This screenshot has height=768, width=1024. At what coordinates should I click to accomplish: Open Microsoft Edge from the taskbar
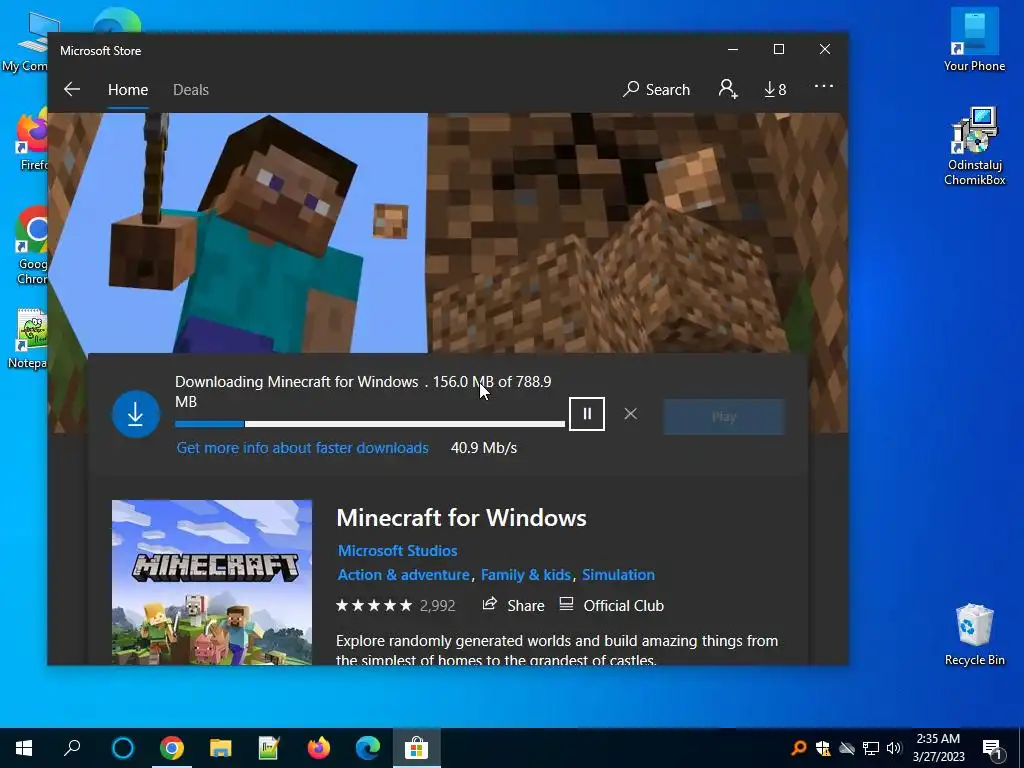[x=368, y=748]
